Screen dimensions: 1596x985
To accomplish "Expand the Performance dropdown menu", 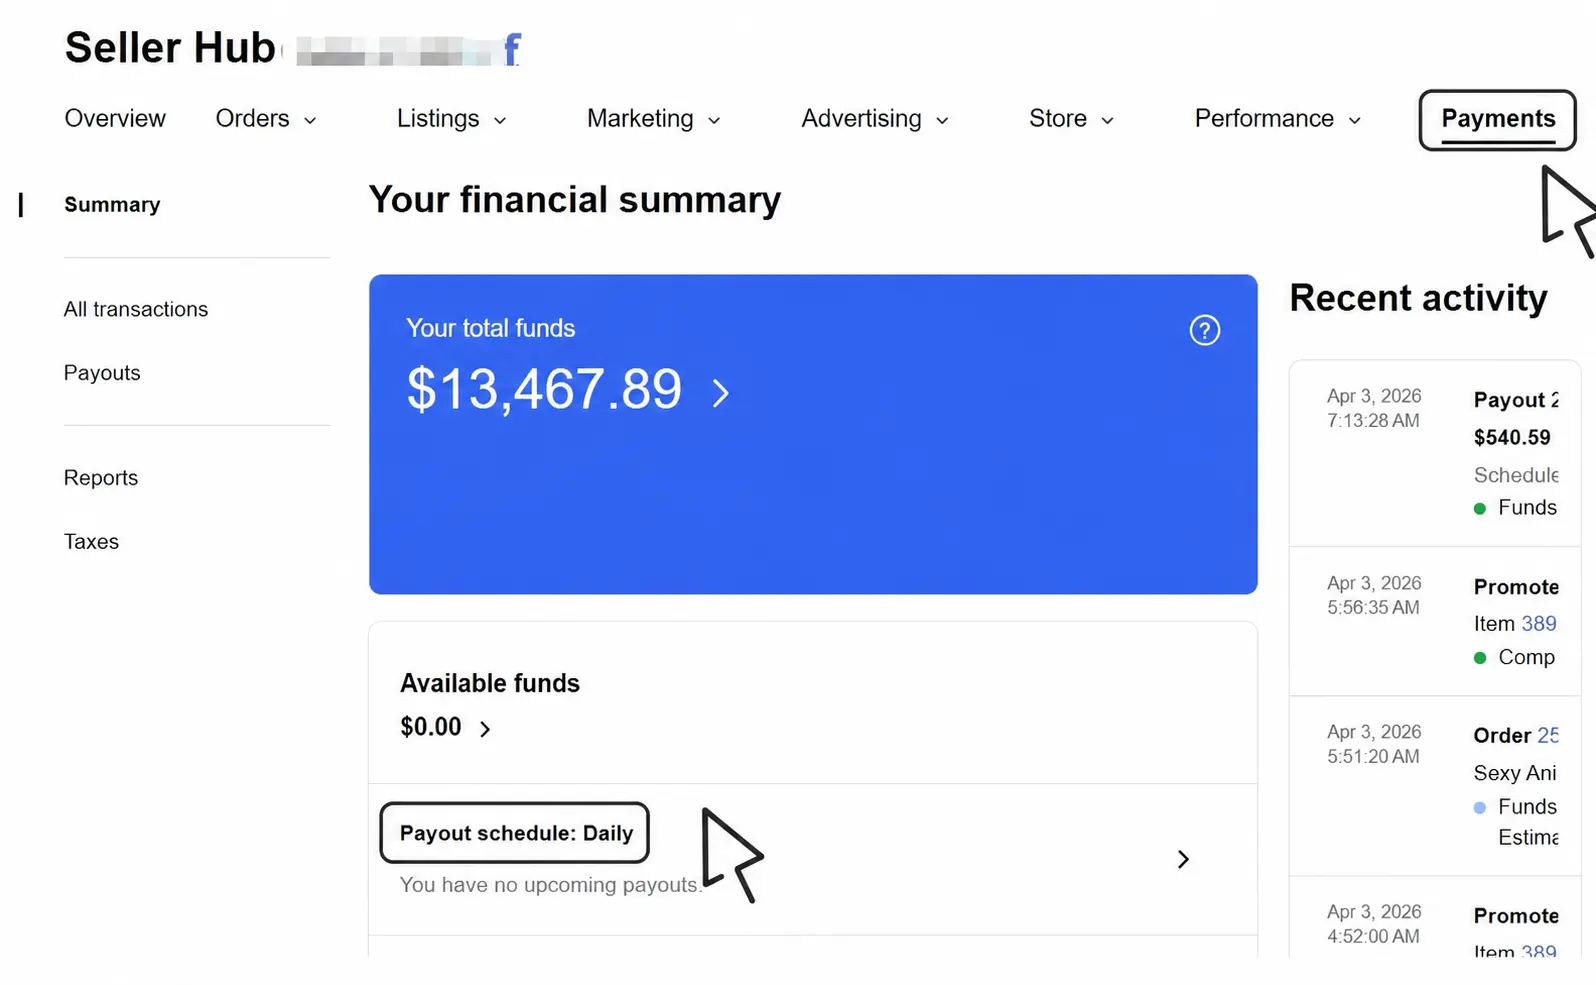I will point(1278,119).
